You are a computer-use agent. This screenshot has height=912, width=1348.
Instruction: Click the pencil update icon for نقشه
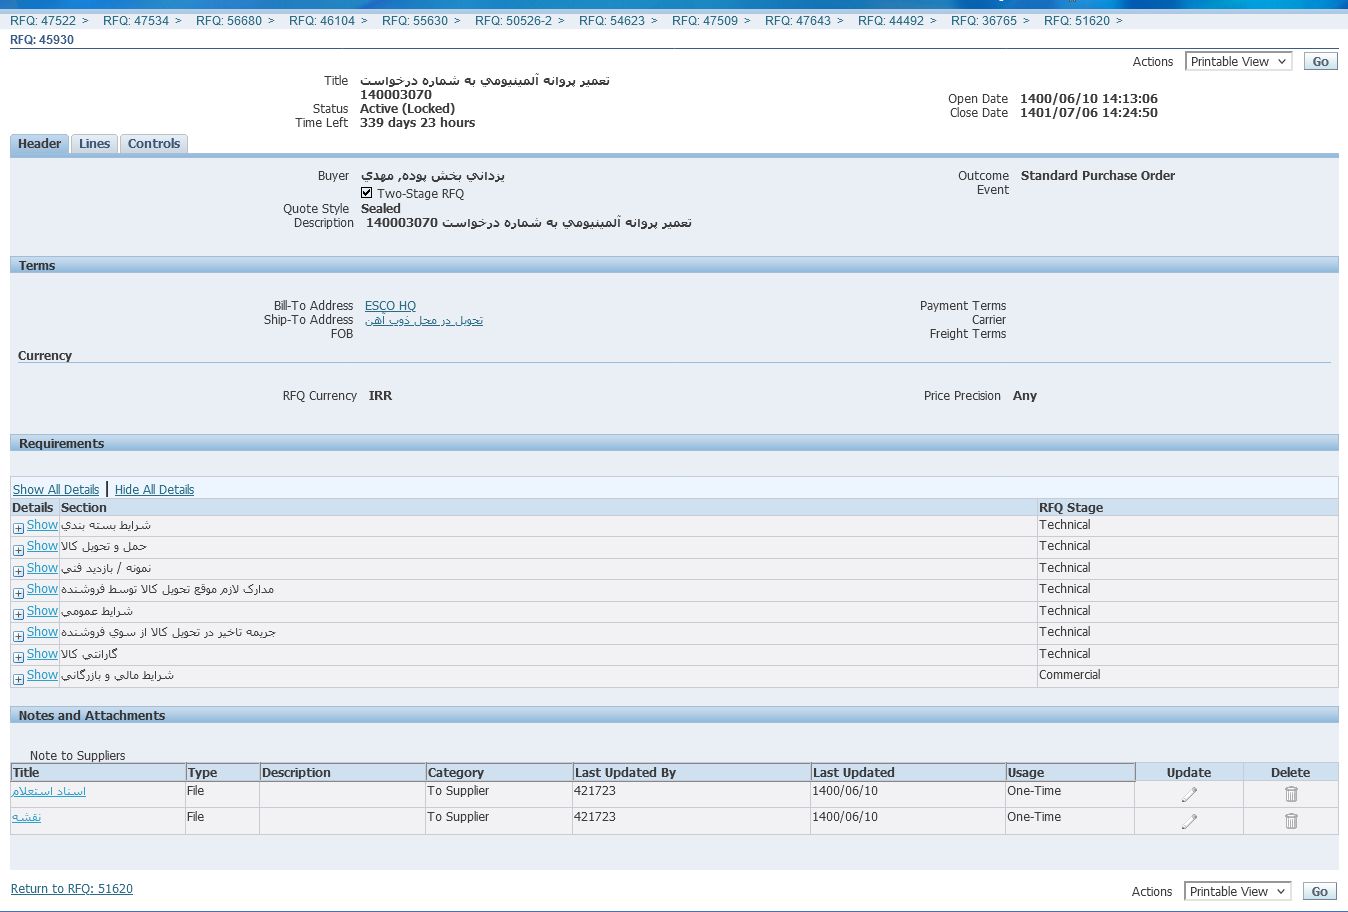[1189, 821]
